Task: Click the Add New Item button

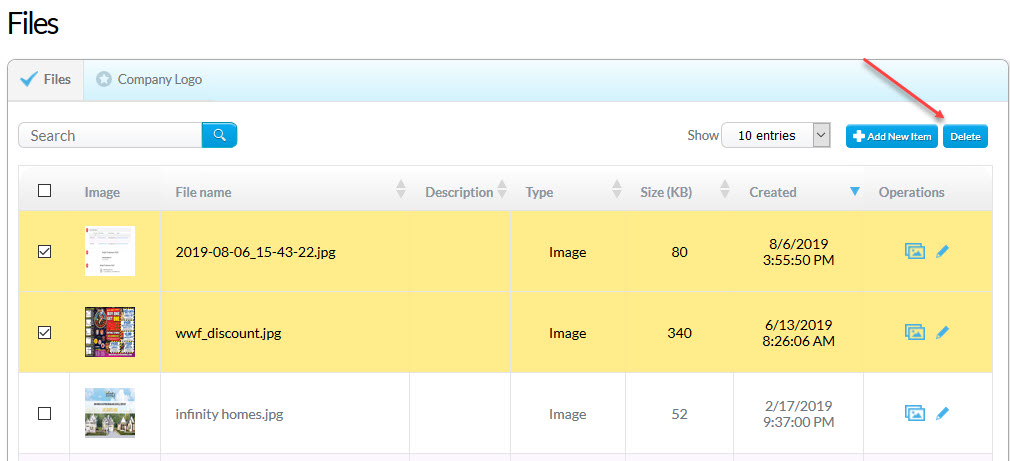Action: click(x=892, y=136)
